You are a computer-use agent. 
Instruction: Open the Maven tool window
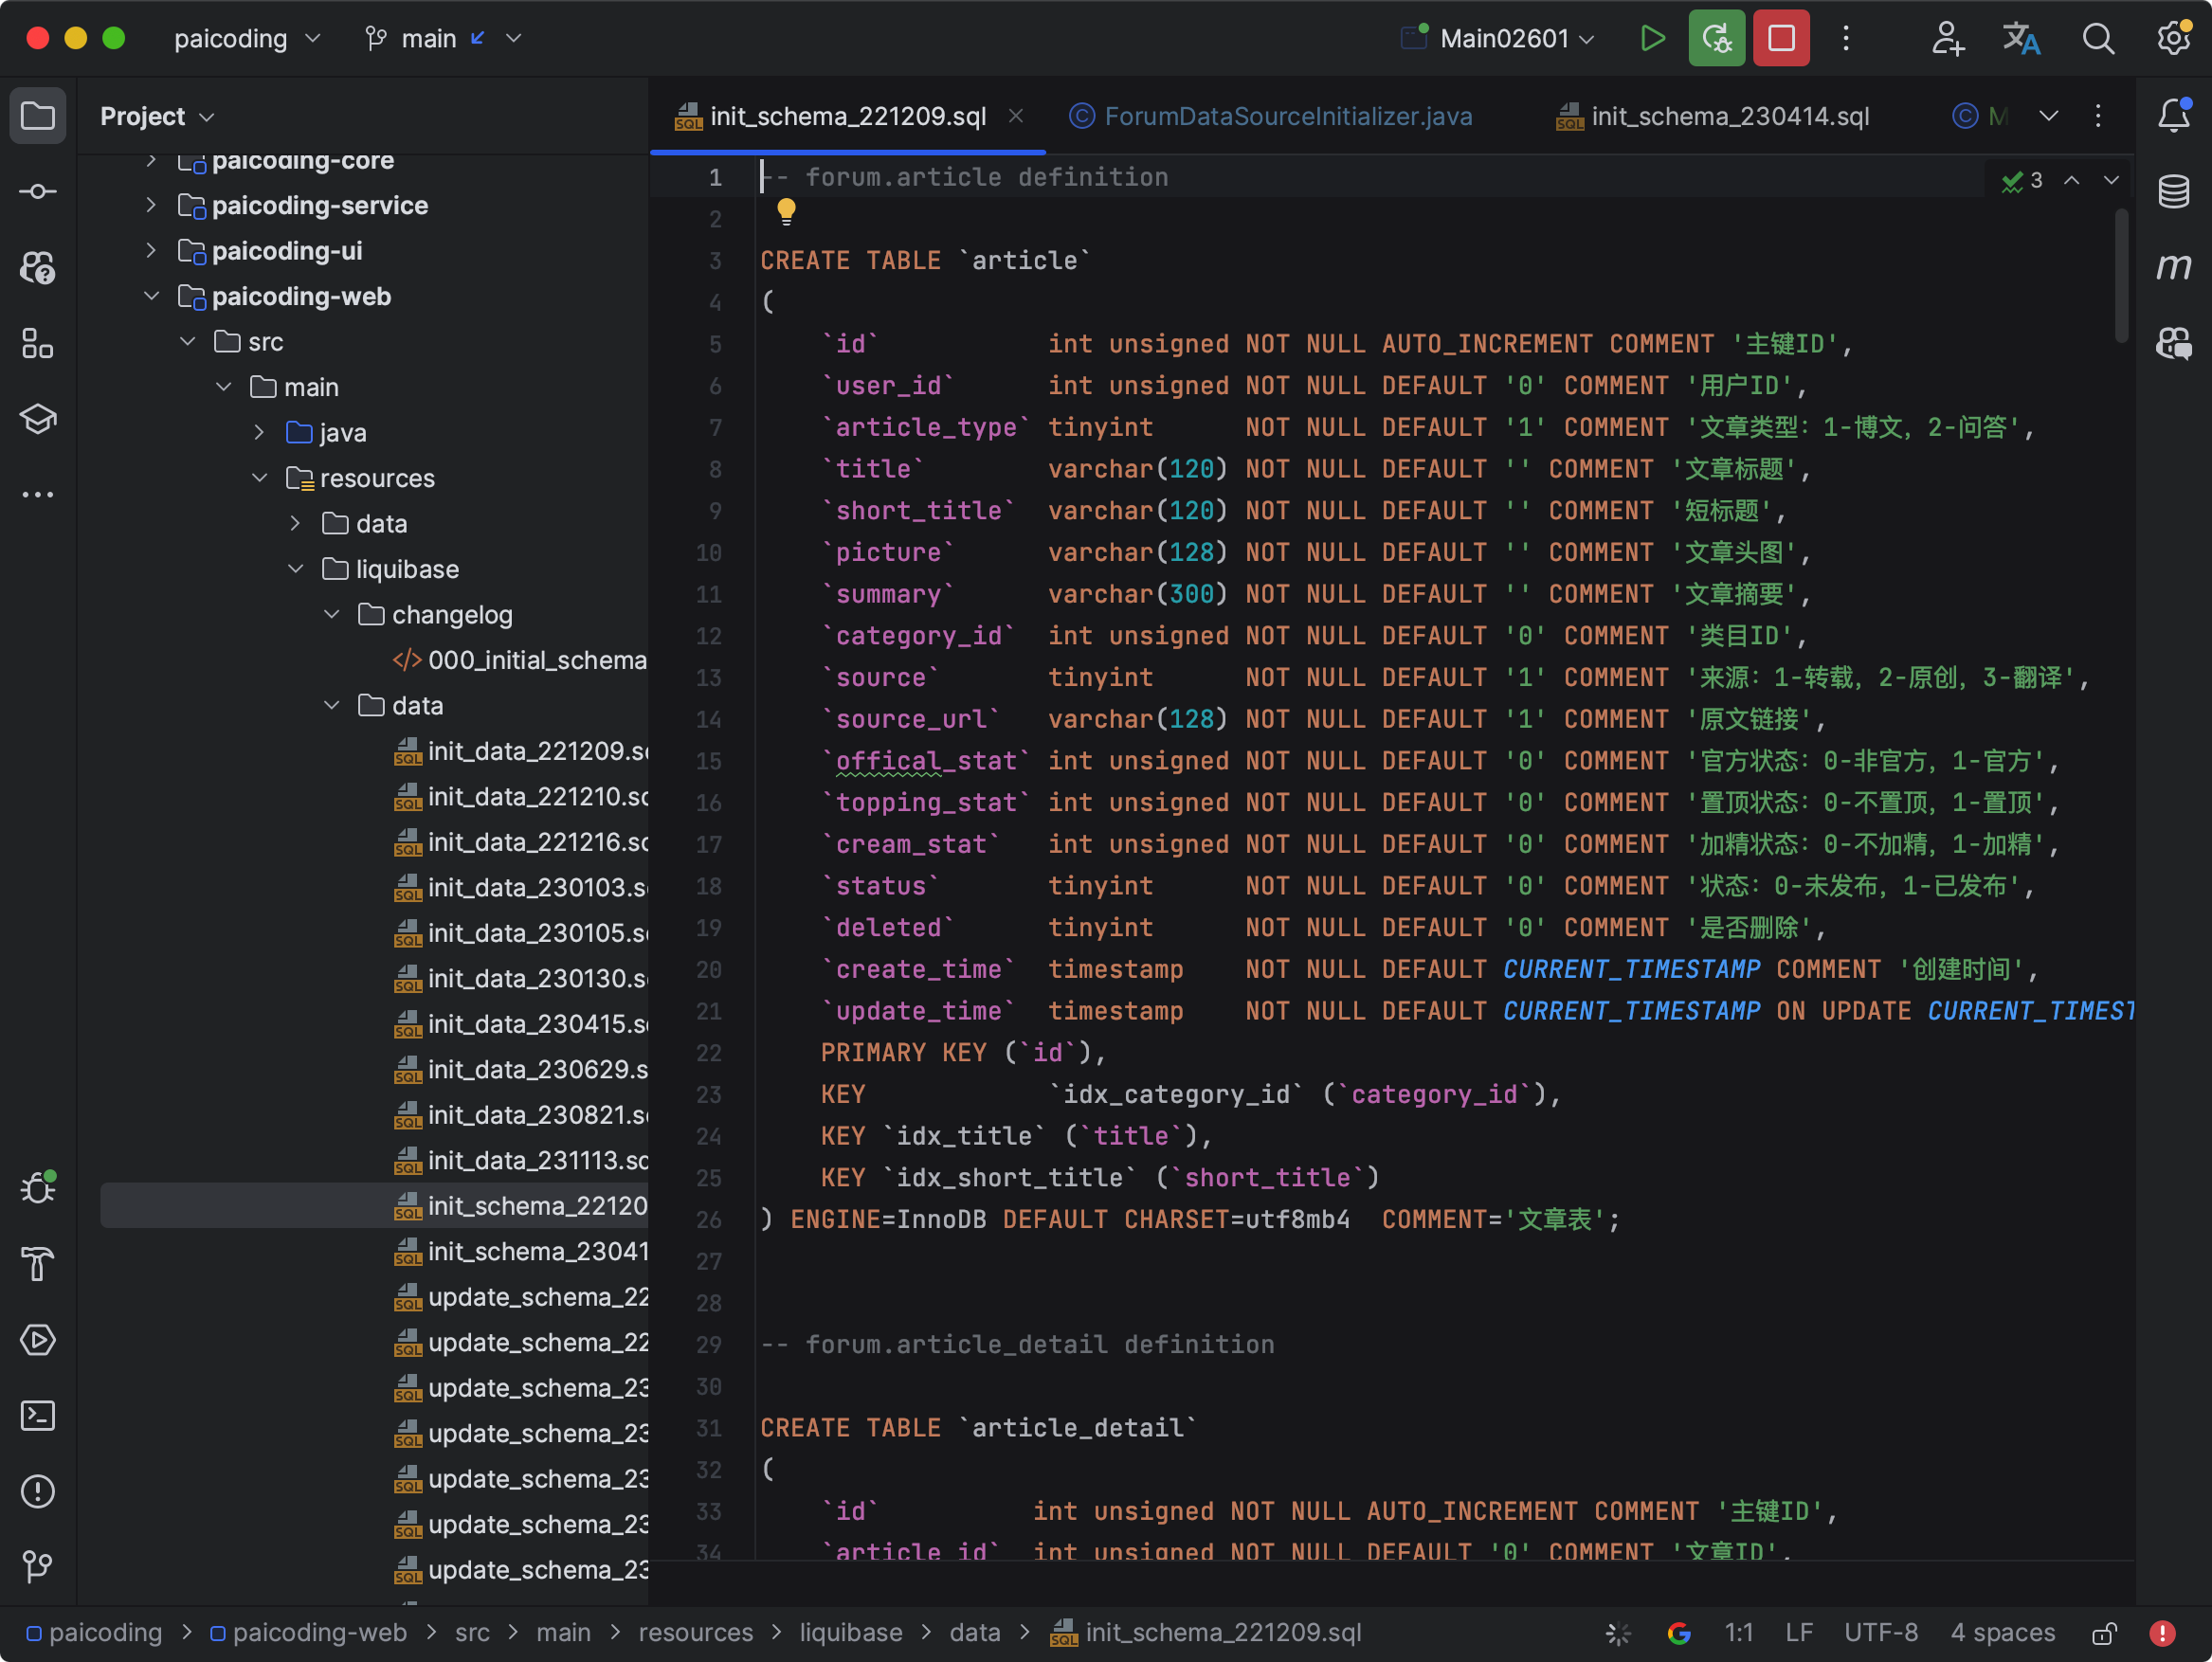pyautogui.click(x=2173, y=267)
